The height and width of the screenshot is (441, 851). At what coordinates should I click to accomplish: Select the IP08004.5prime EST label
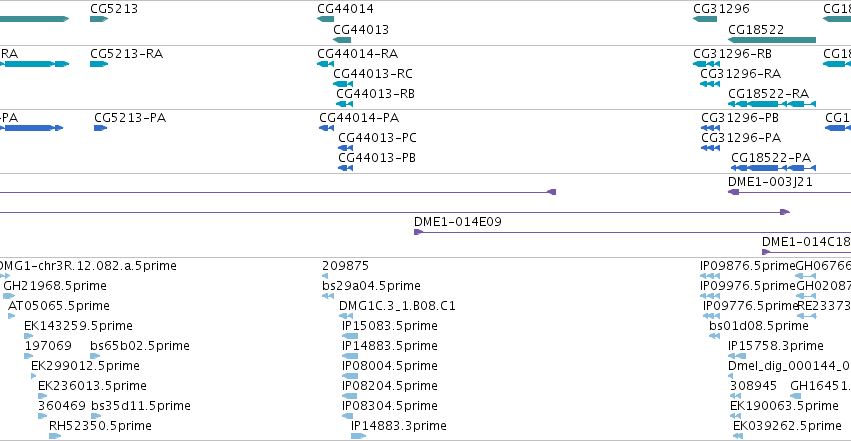point(390,366)
